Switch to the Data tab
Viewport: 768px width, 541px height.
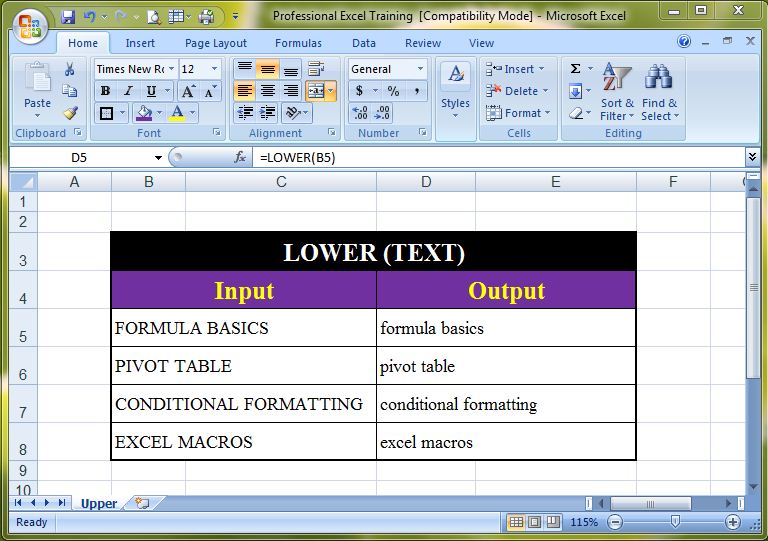point(363,43)
